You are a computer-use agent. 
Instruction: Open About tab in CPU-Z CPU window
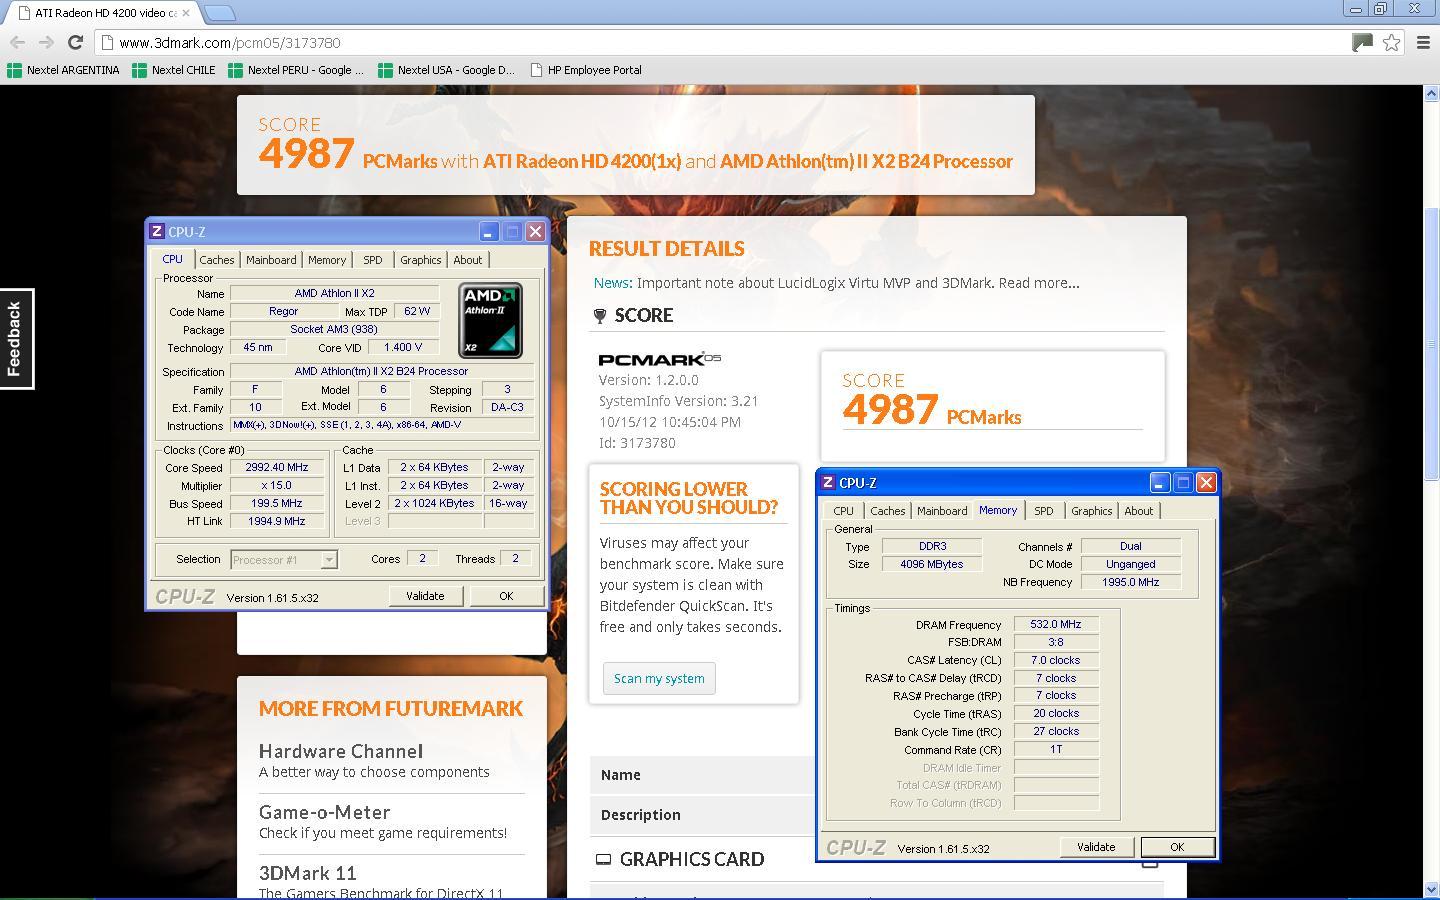pos(467,260)
